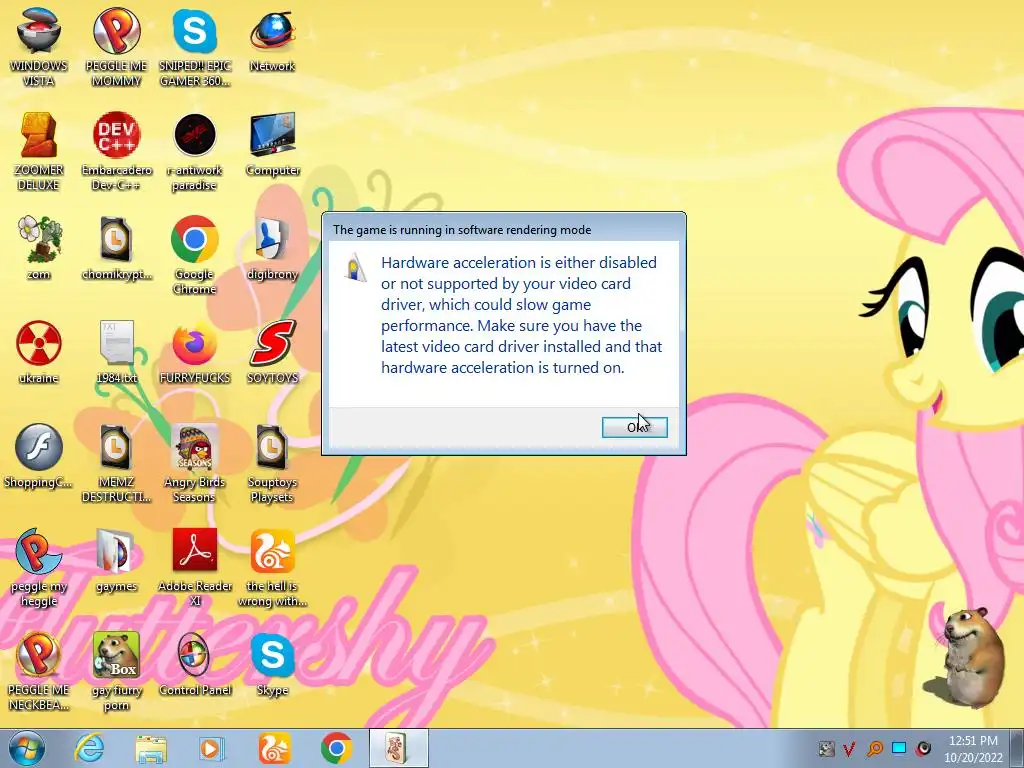Open UC Browser from the taskbar
This screenshot has height=768, width=1024.
pos(274,748)
